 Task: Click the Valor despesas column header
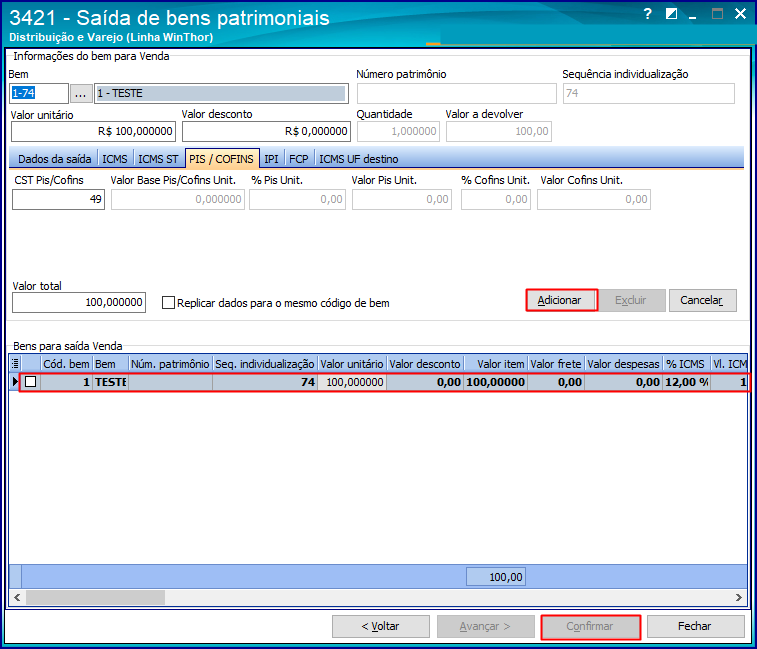pyautogui.click(x=623, y=364)
